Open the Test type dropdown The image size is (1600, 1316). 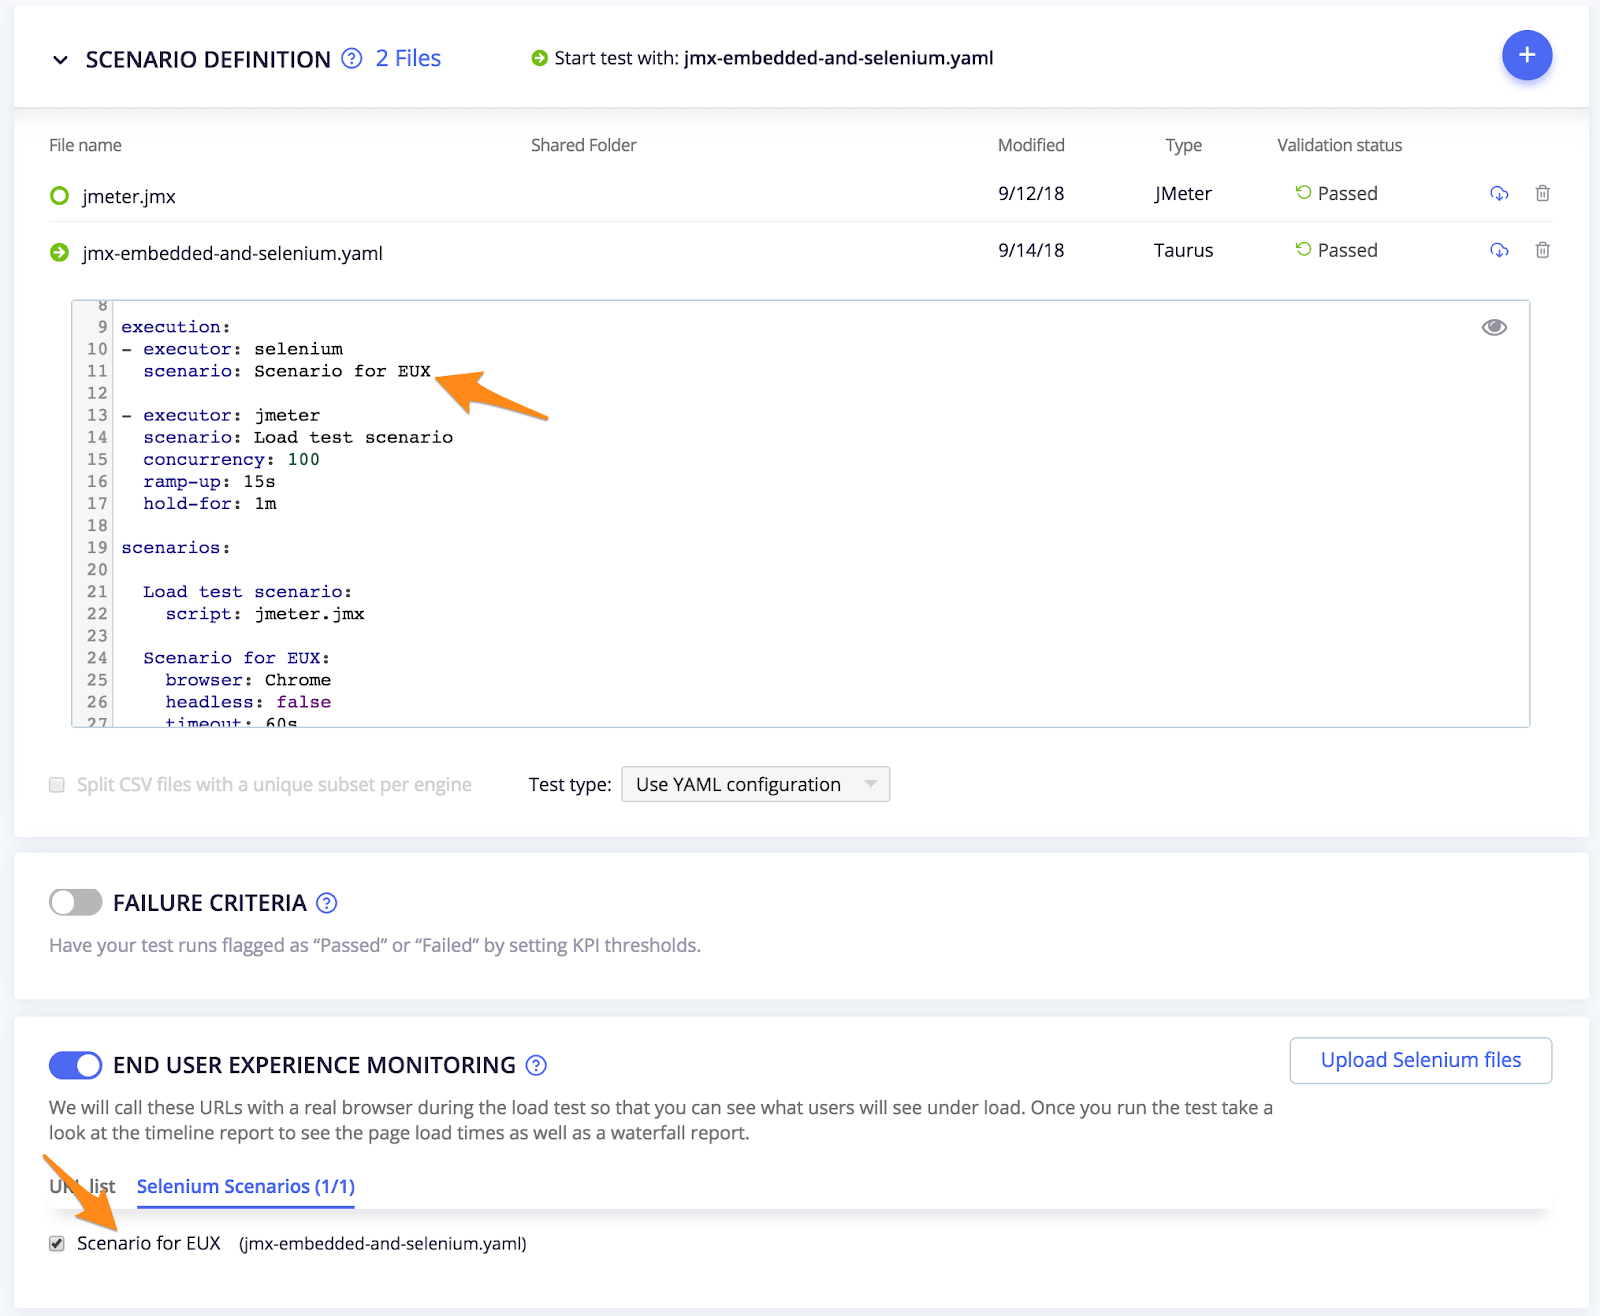pyautogui.click(x=755, y=784)
